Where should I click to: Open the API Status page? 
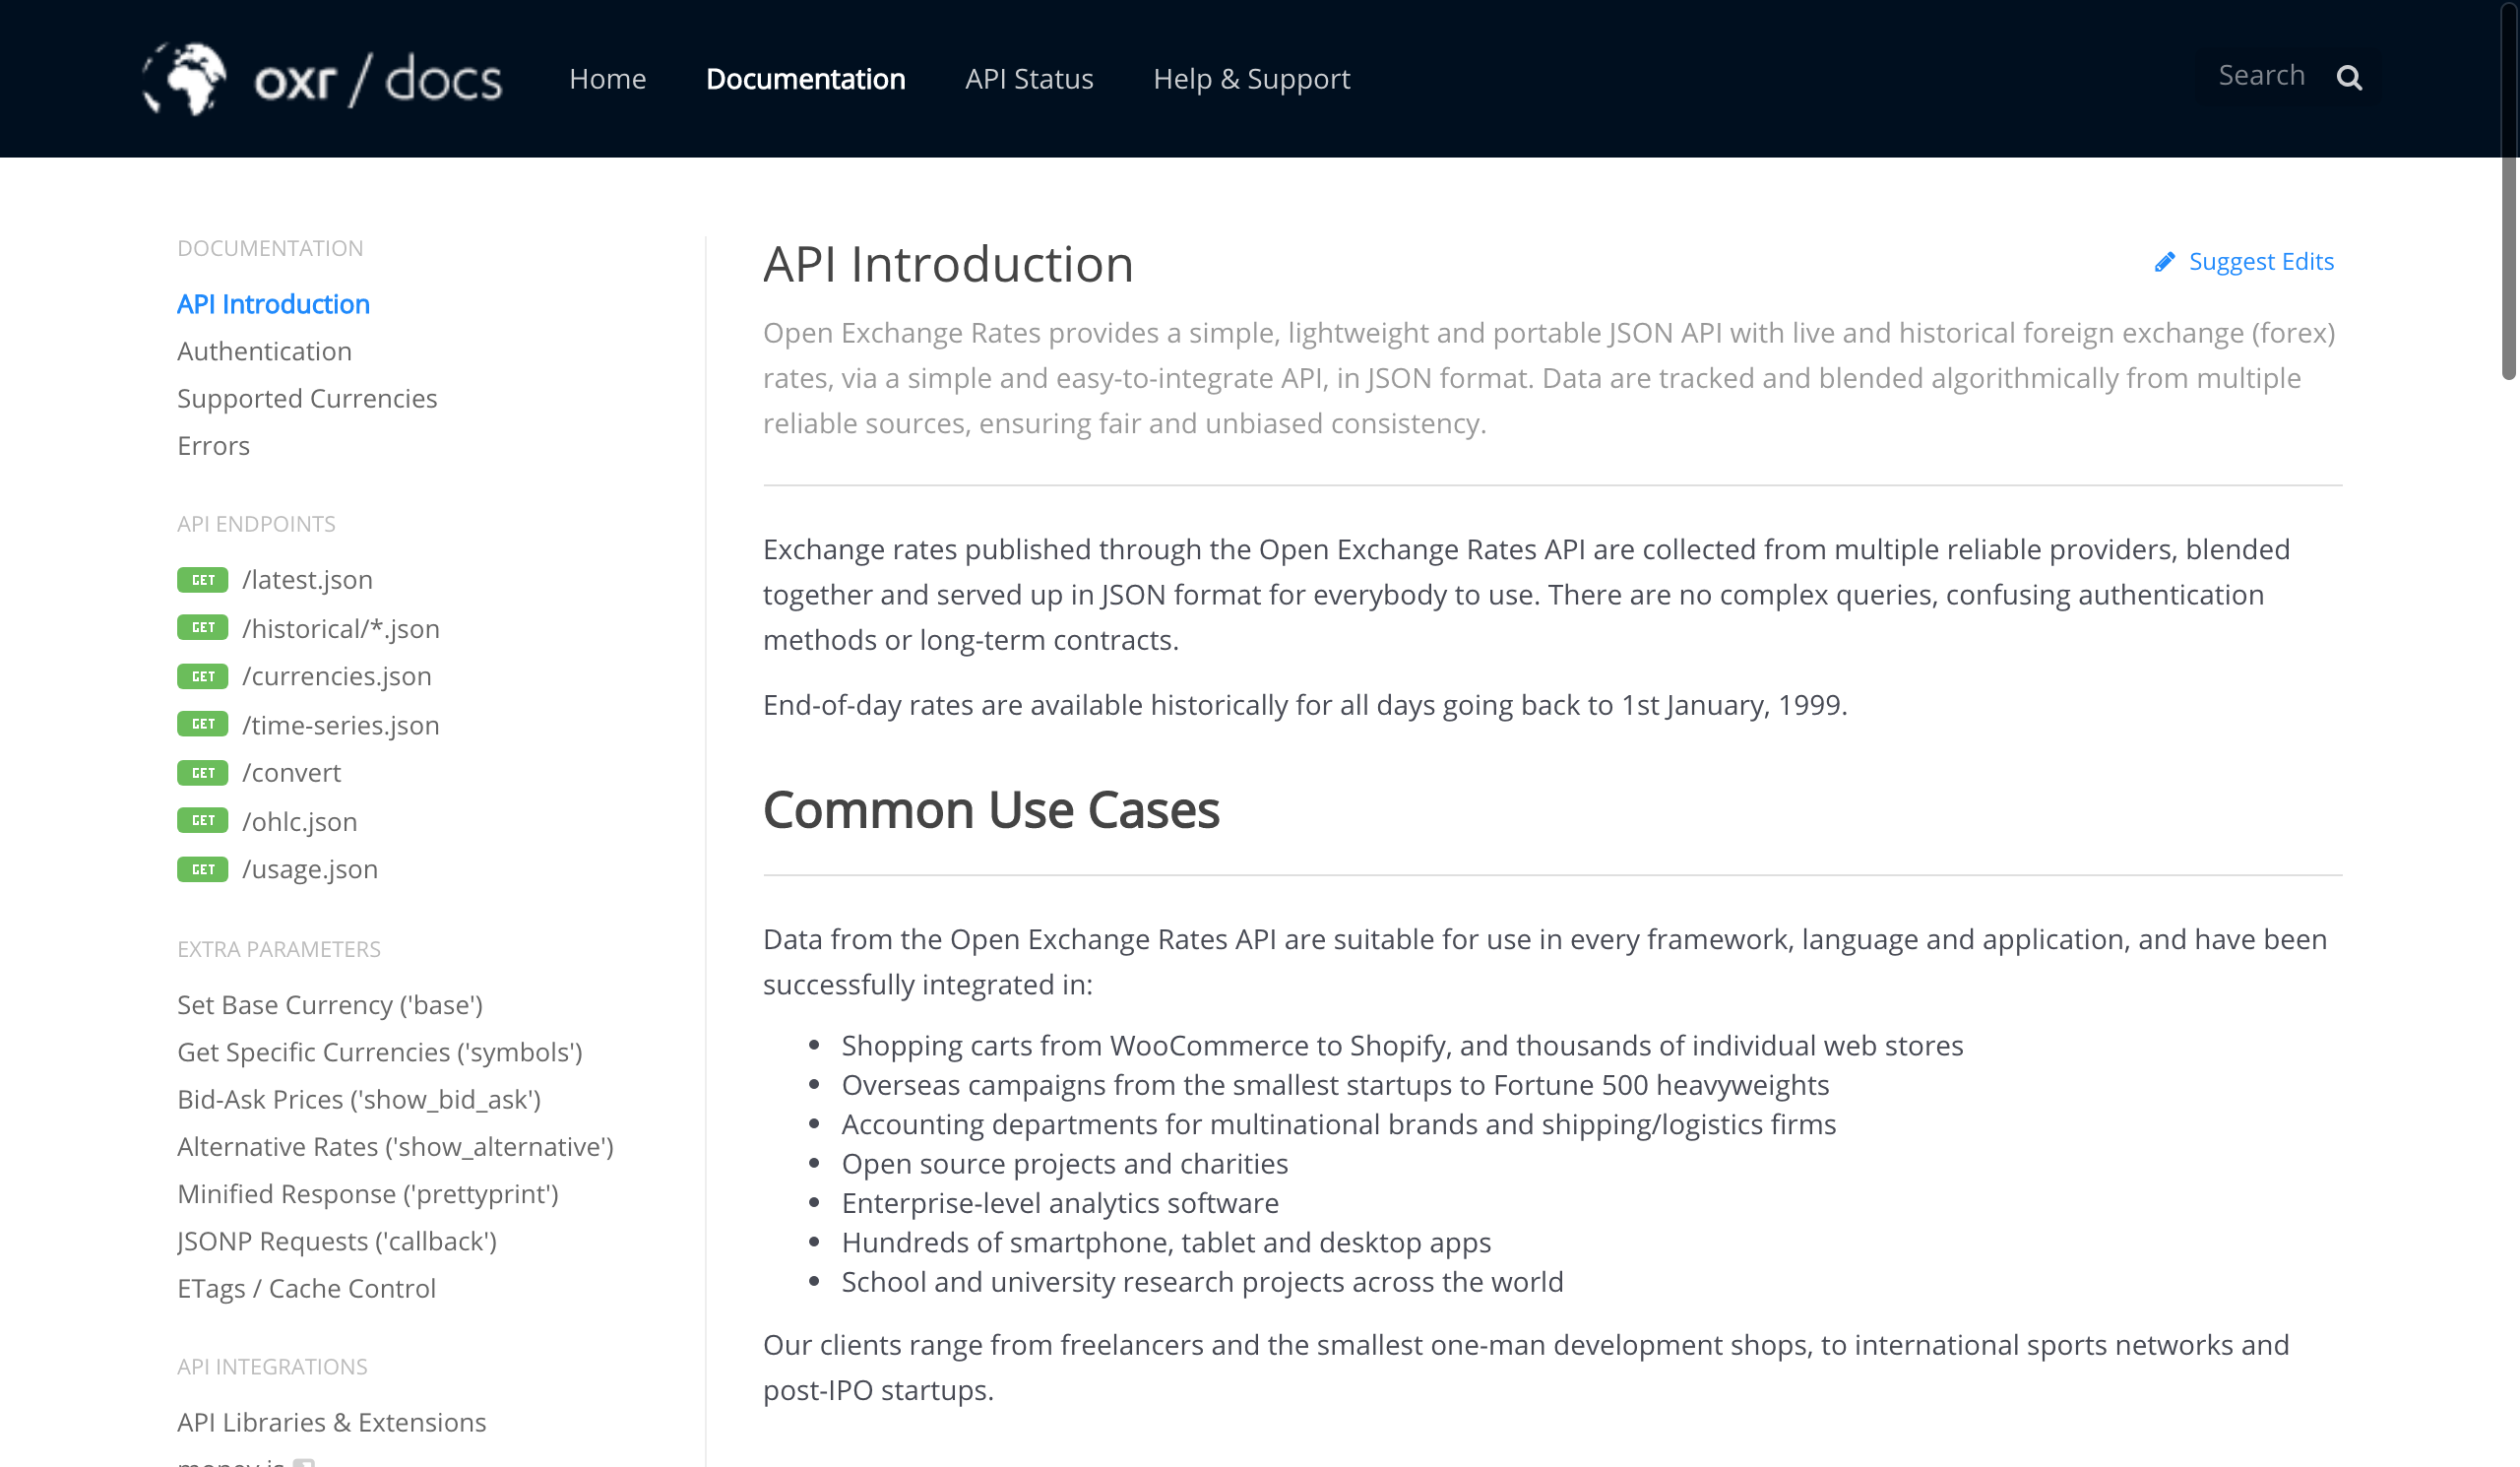[x=1029, y=78]
